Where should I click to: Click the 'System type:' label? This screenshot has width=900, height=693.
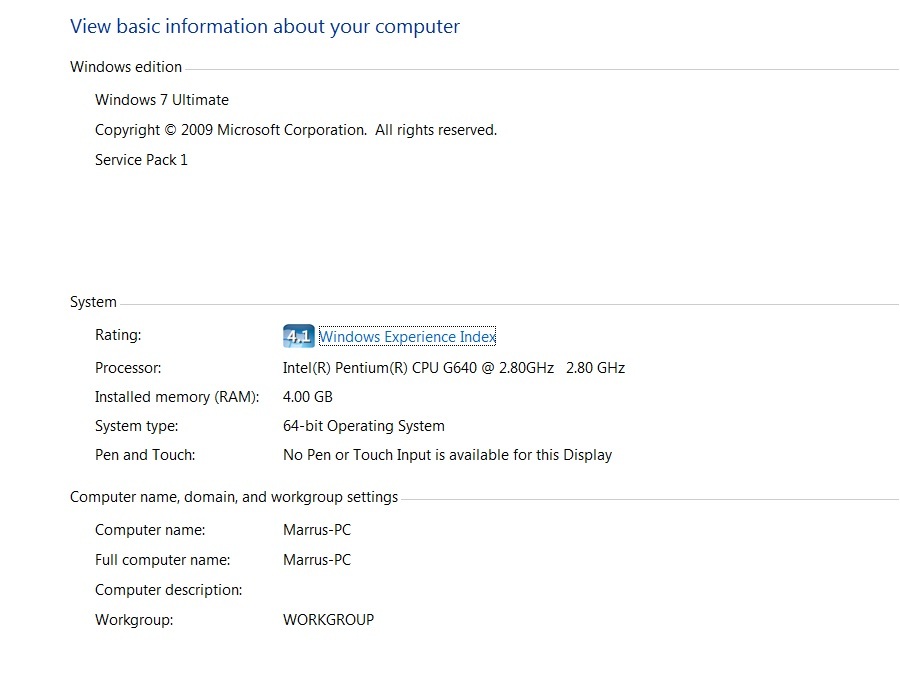point(136,426)
